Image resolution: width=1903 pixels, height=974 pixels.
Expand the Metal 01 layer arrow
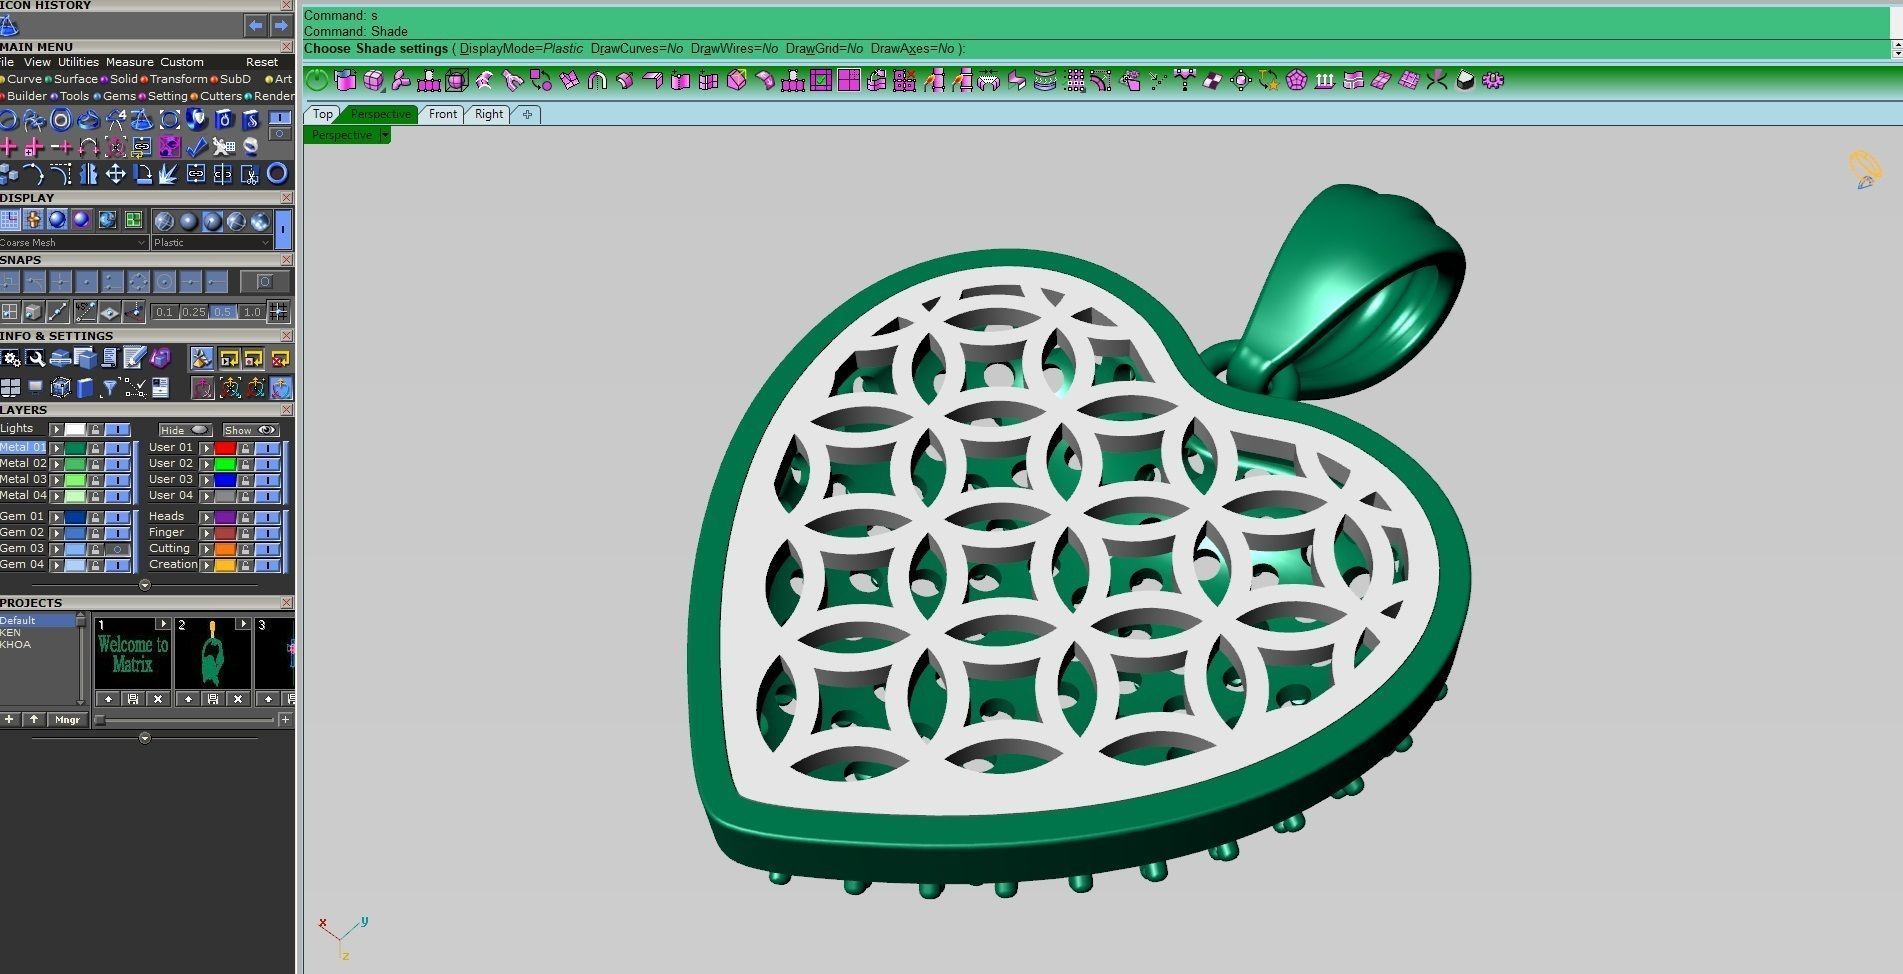tap(57, 448)
